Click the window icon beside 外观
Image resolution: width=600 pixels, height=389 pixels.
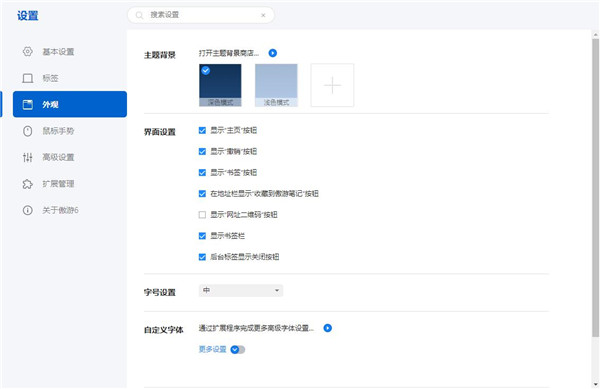28,104
